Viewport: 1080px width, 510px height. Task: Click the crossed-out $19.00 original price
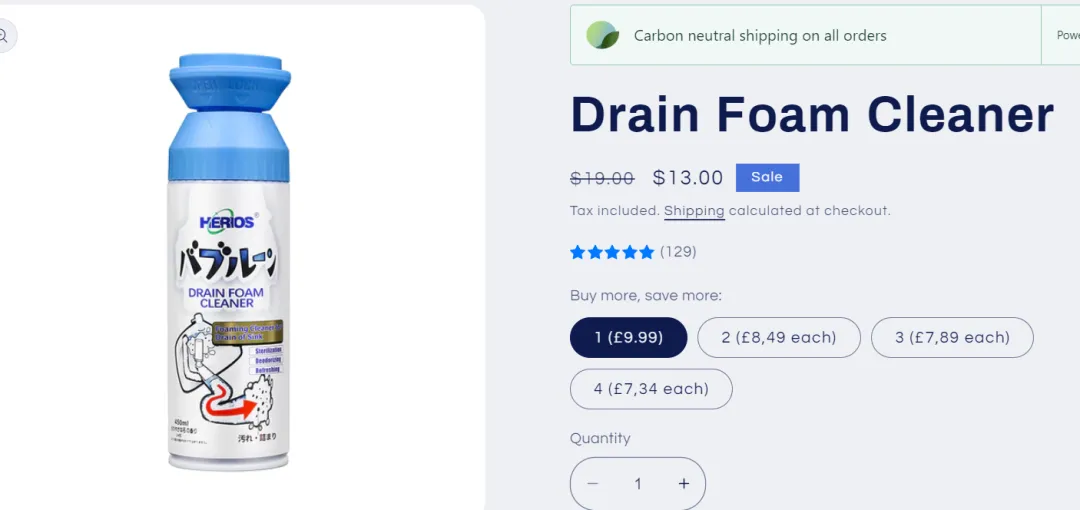coord(602,178)
